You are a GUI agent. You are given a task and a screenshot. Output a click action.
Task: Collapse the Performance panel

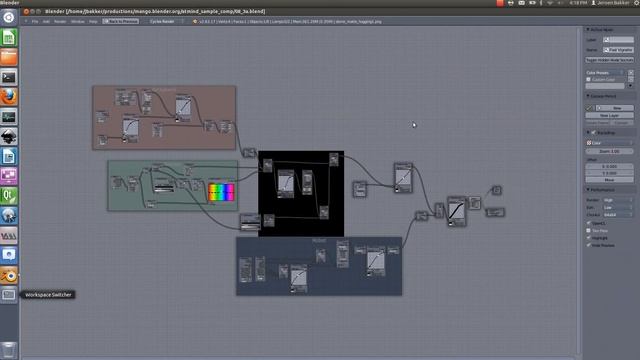coord(588,190)
